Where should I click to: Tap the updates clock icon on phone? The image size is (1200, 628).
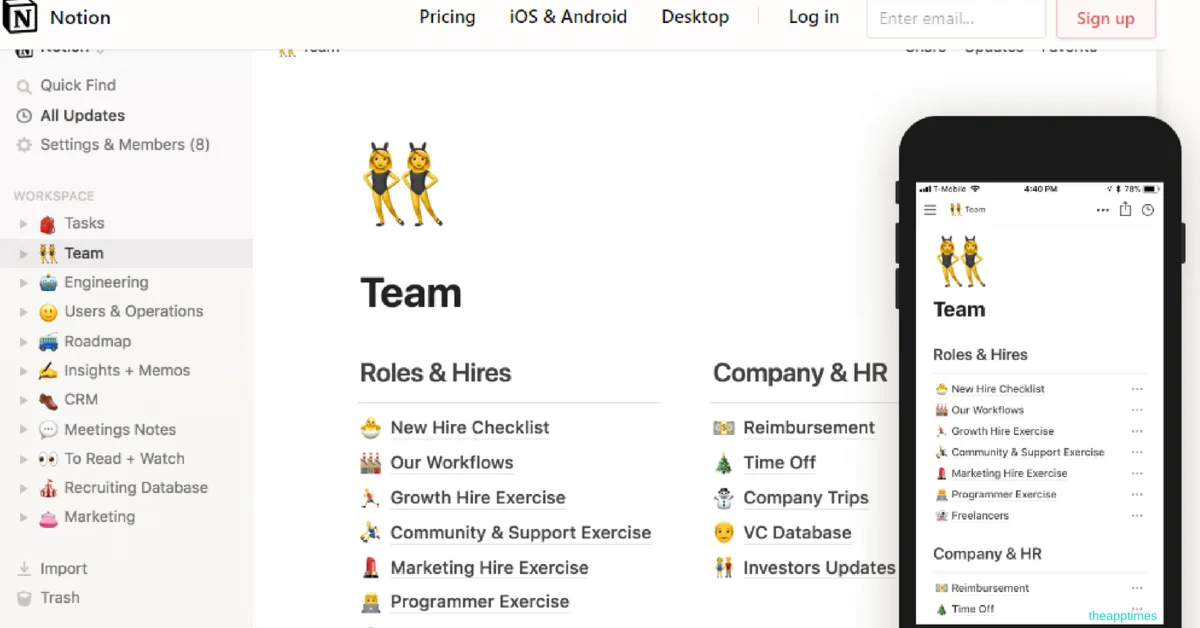[1148, 210]
